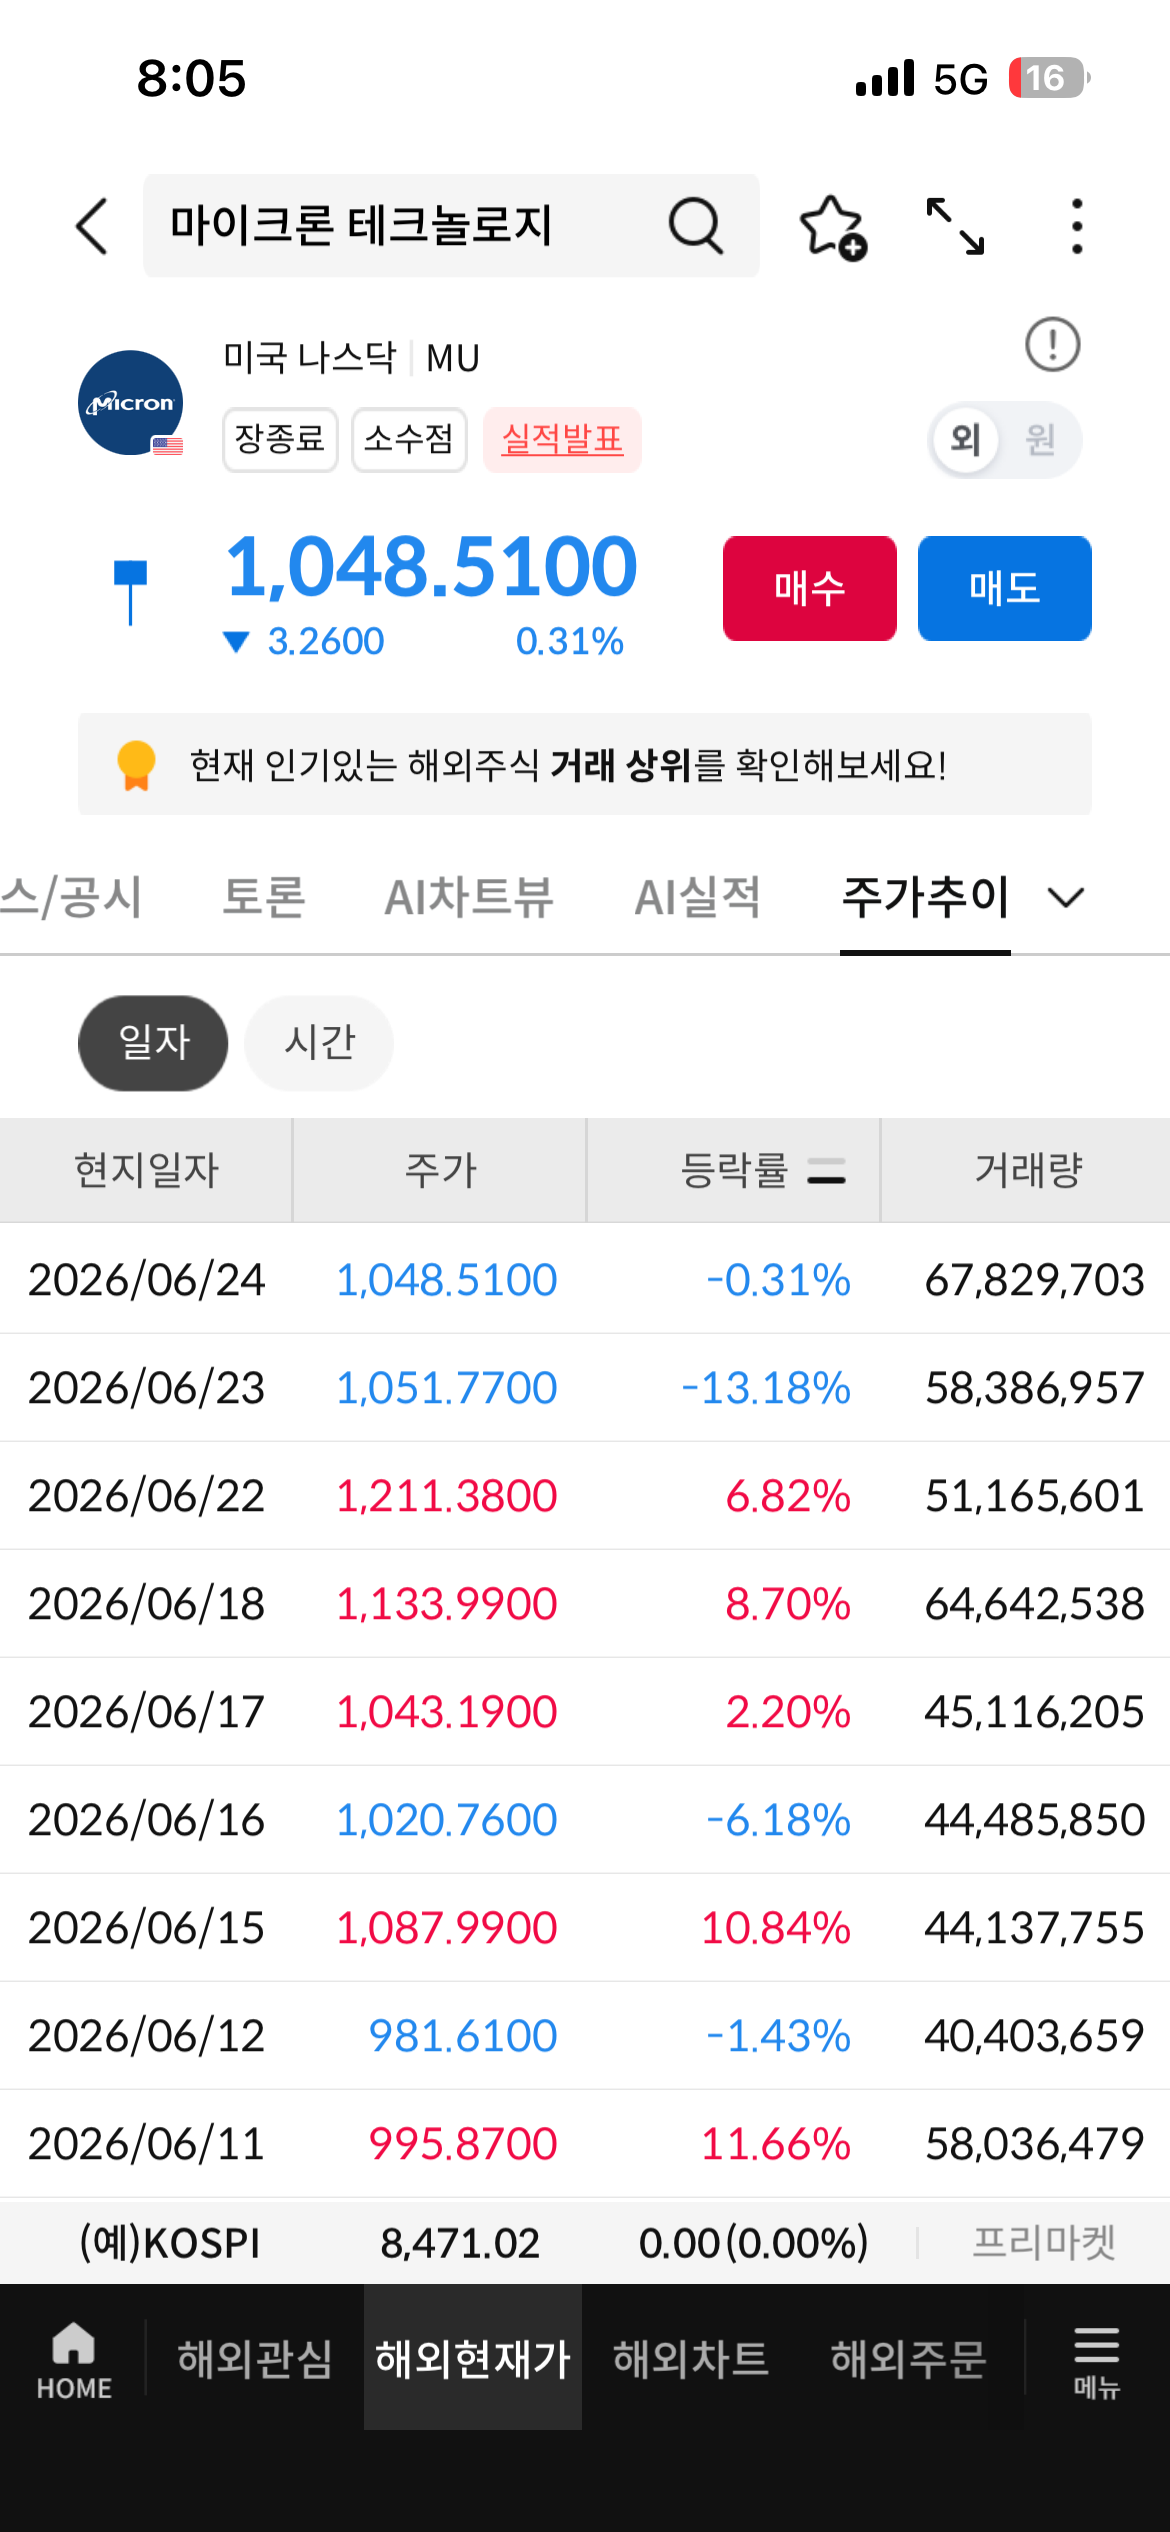
Task: Tap the 현지일자 column header
Action: click(146, 1170)
